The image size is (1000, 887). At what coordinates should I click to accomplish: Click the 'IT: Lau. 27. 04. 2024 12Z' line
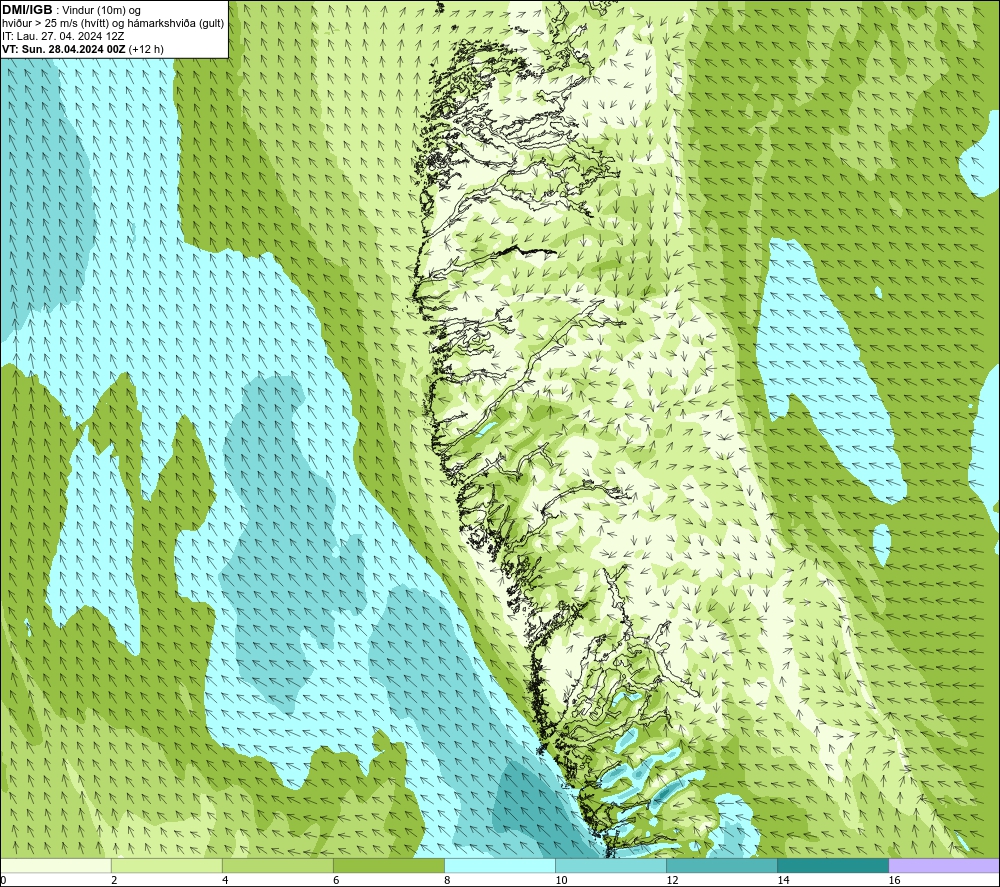[63, 36]
